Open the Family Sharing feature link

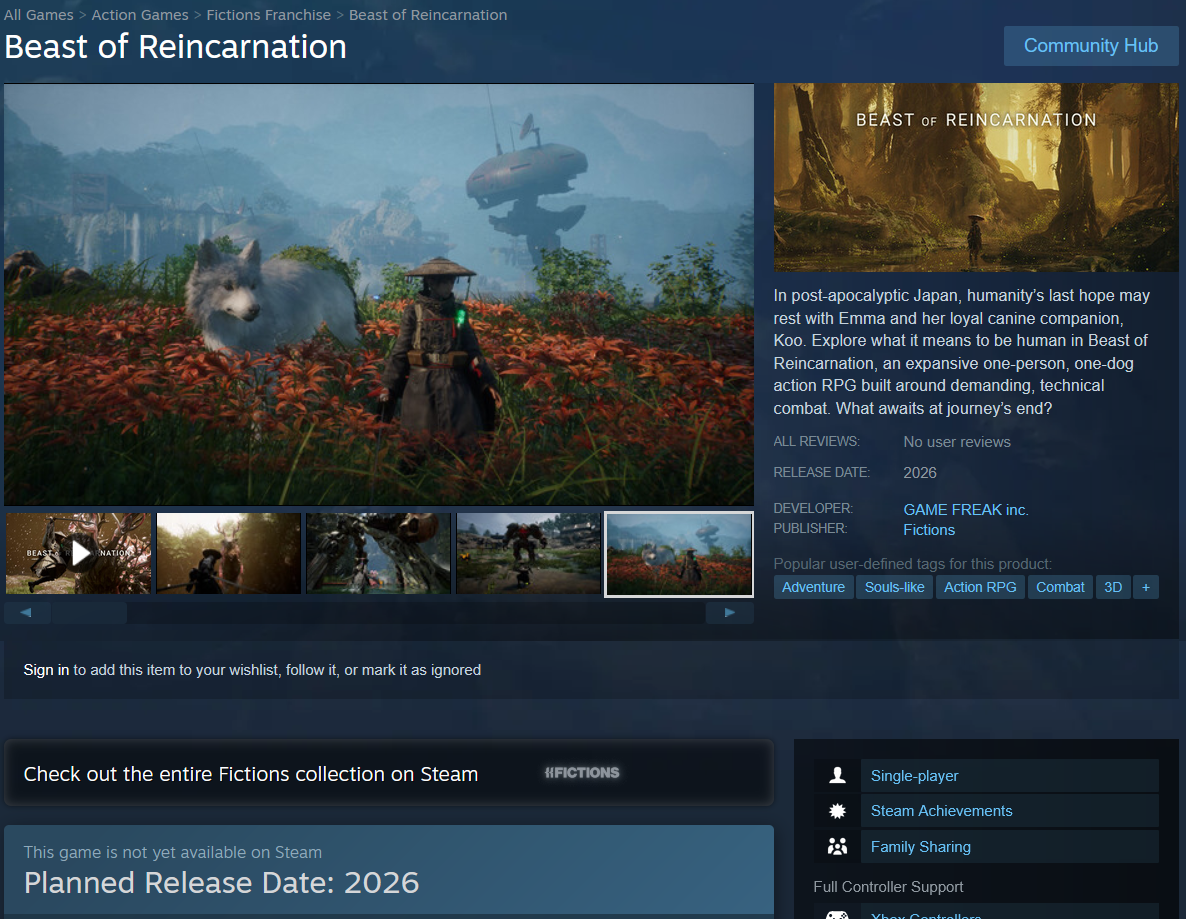(x=1009, y=847)
